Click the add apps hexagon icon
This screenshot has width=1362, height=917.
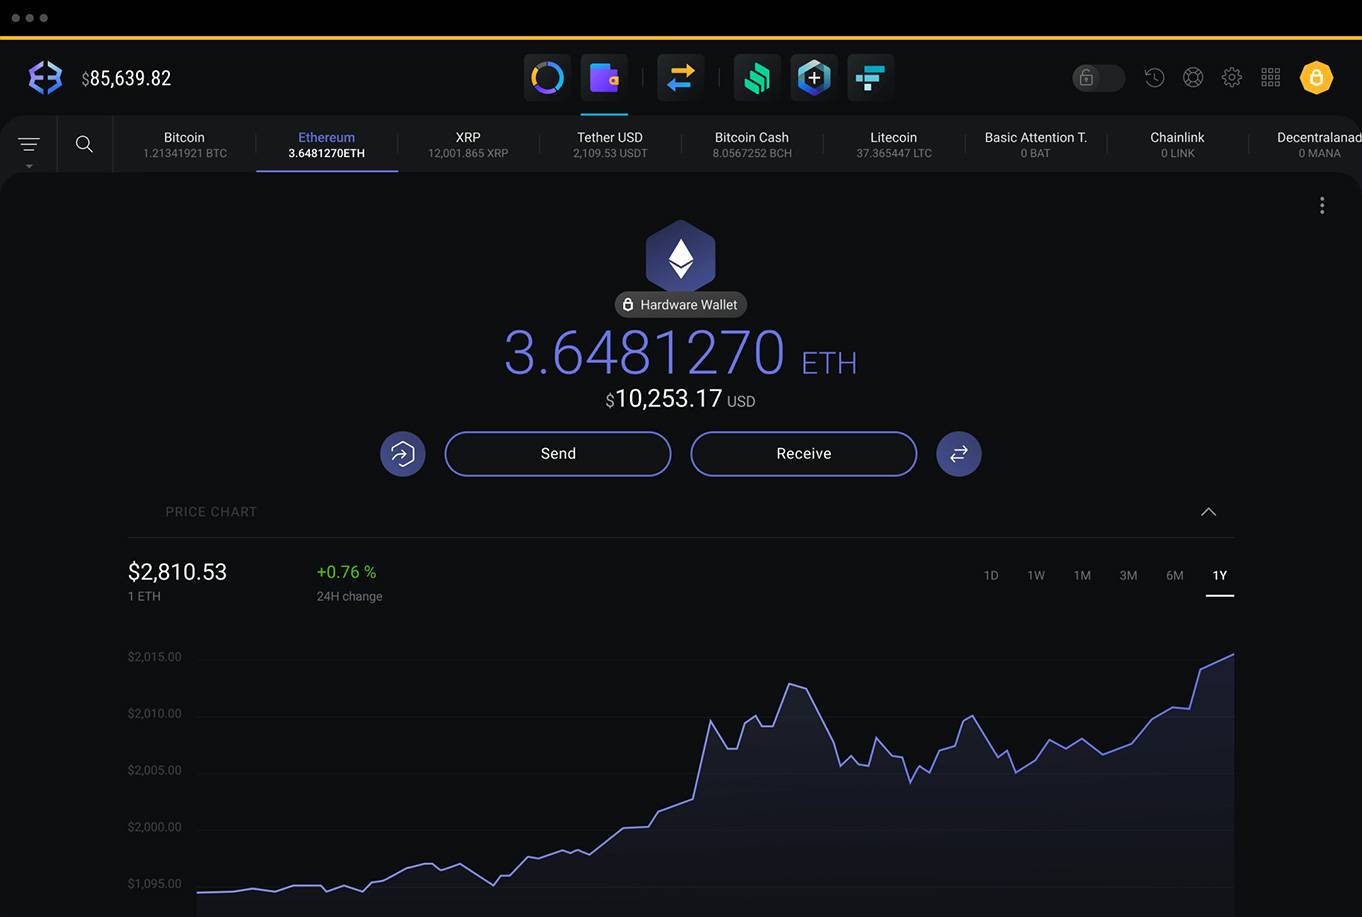(814, 78)
